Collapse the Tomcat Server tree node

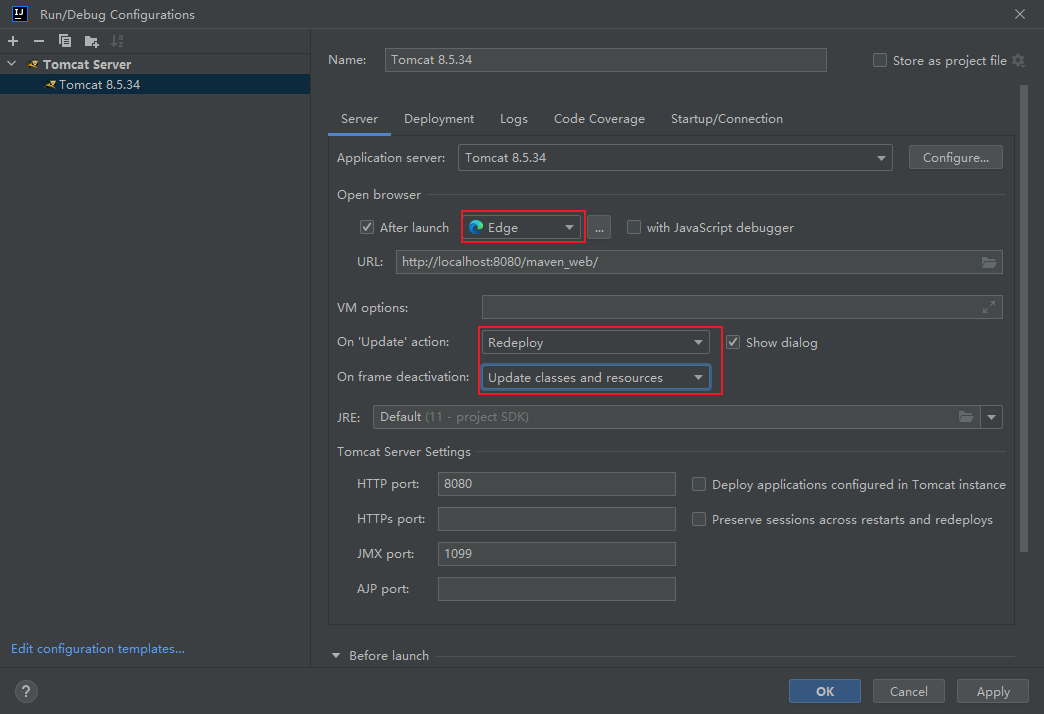[11, 64]
